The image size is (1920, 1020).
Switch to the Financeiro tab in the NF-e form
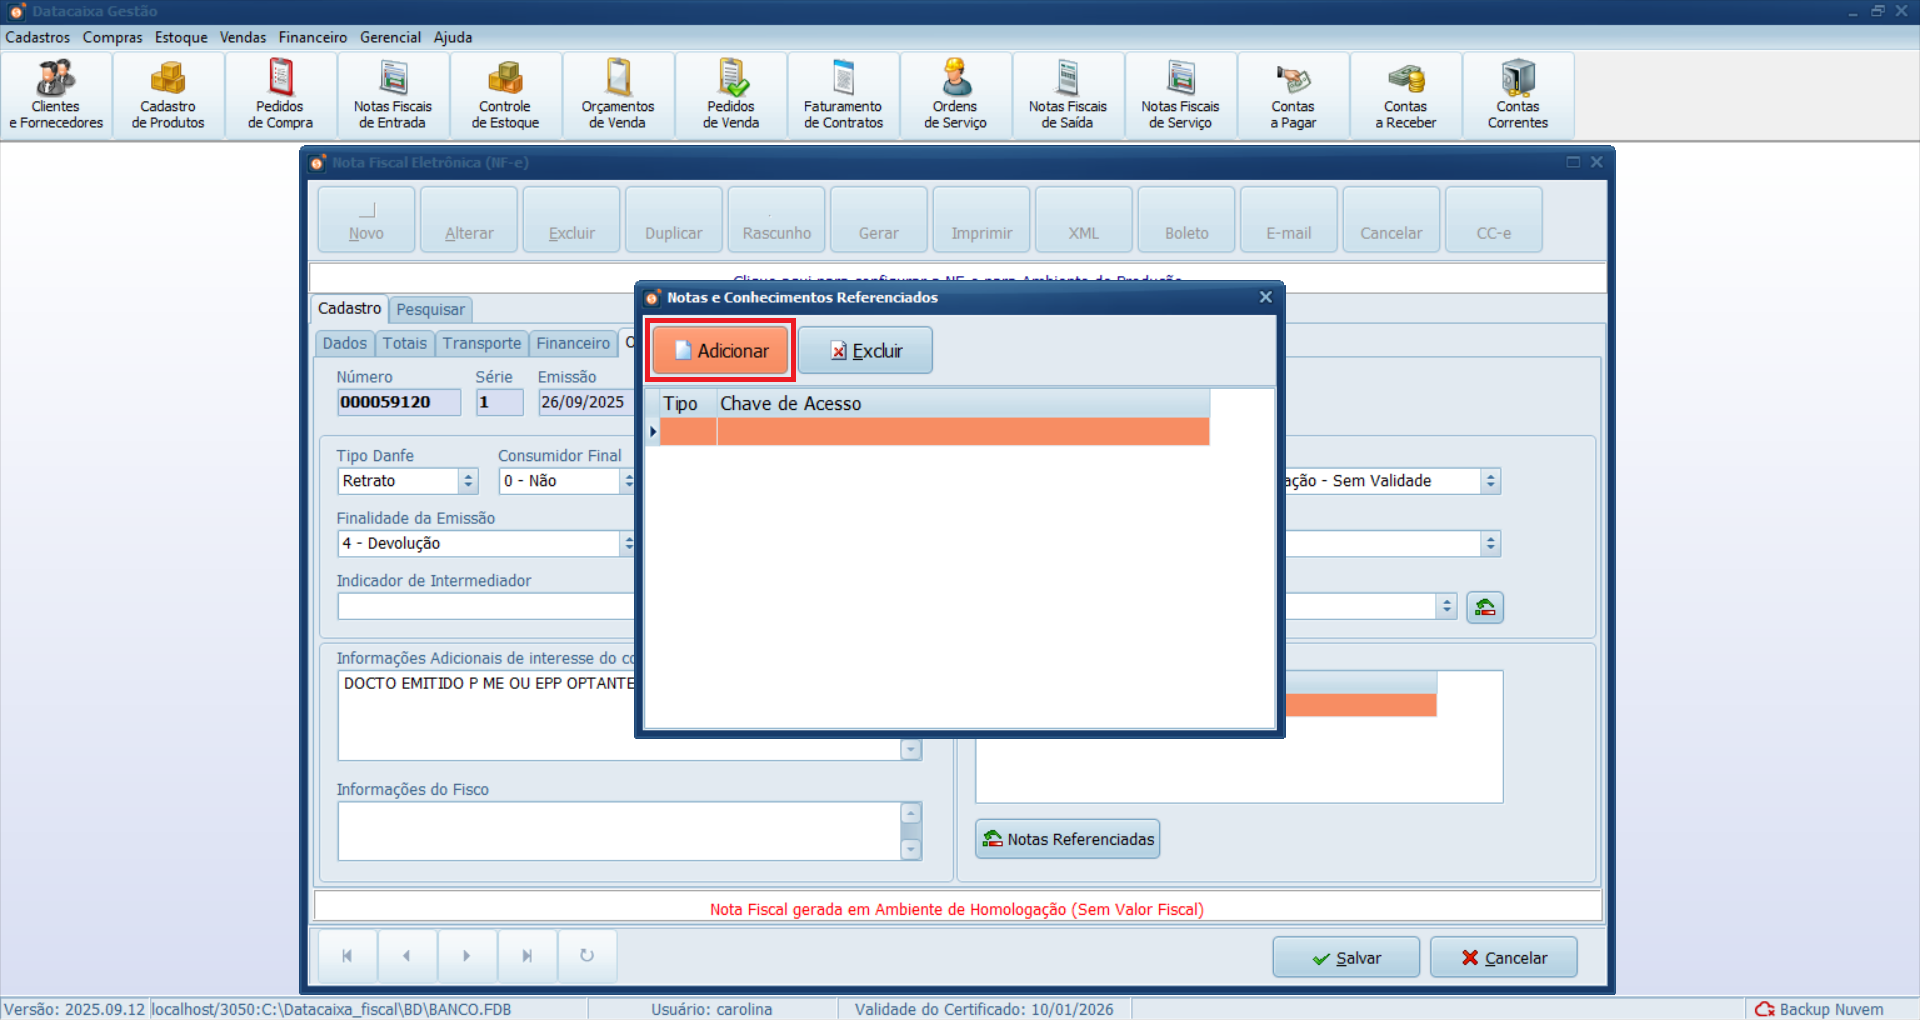(x=573, y=343)
